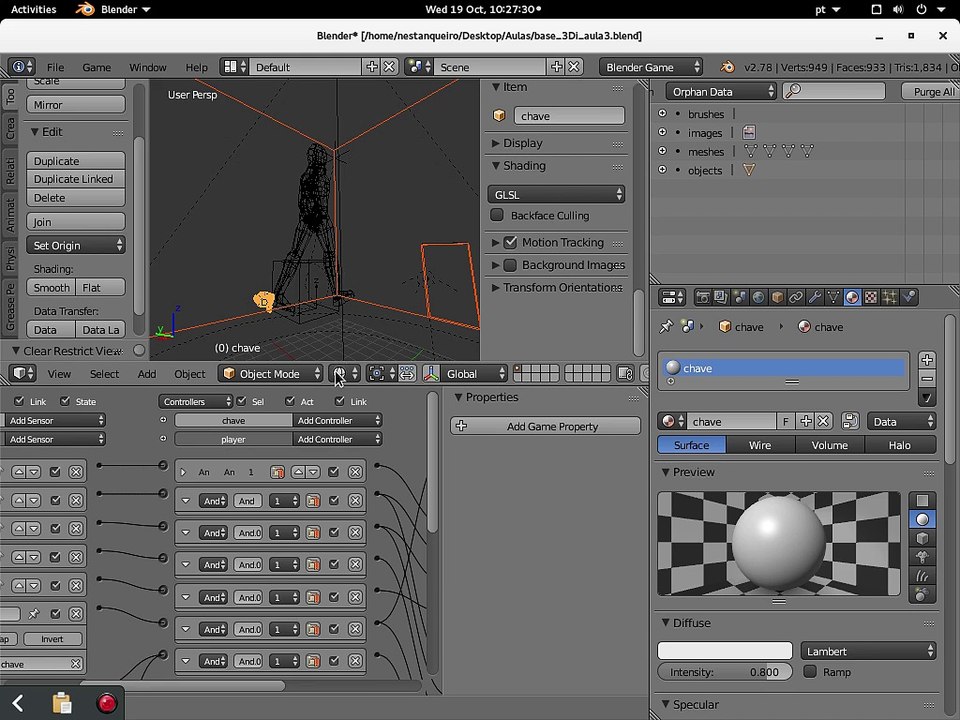Screen dimensions: 960x720
Task: Open the Lambert diffuse shader dropdown
Action: point(868,651)
